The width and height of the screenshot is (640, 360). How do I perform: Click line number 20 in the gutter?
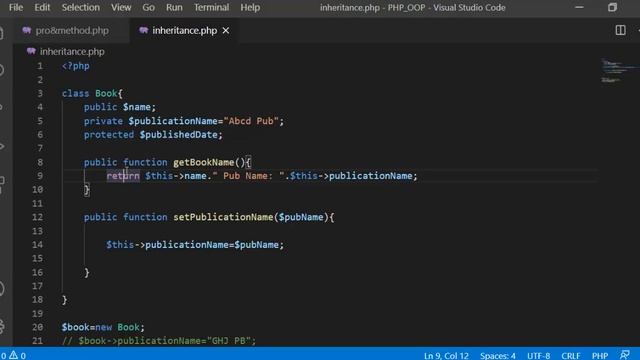point(38,327)
